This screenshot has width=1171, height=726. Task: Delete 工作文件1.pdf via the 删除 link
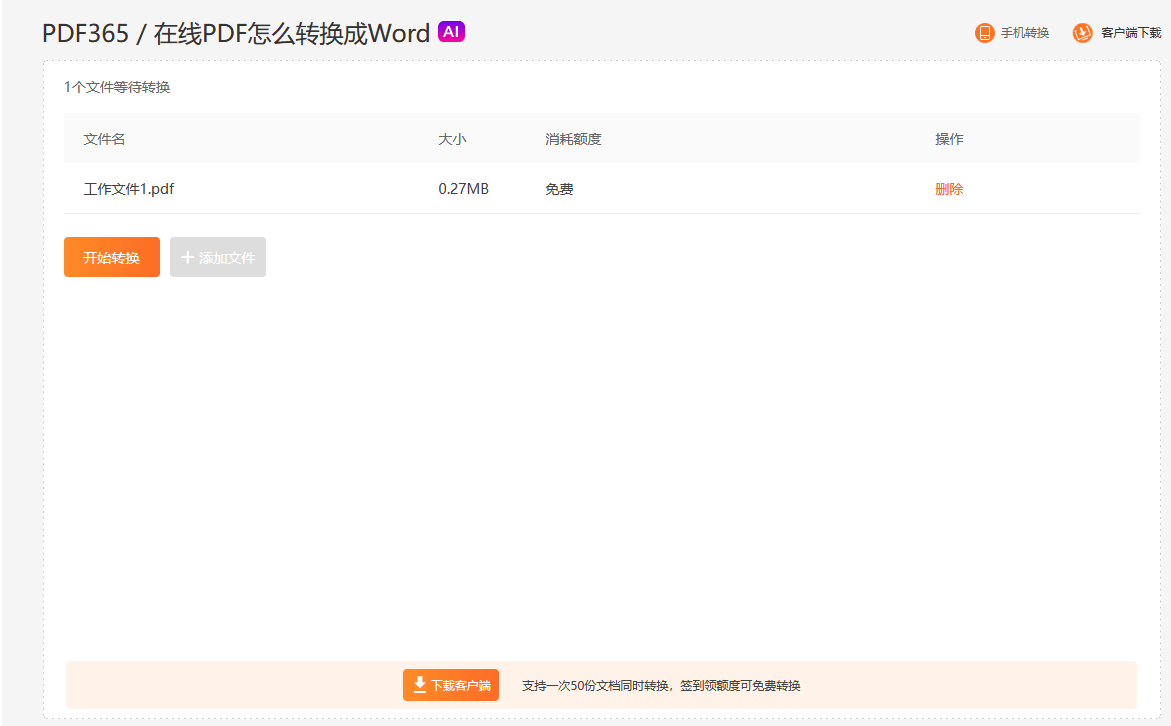[x=949, y=189]
